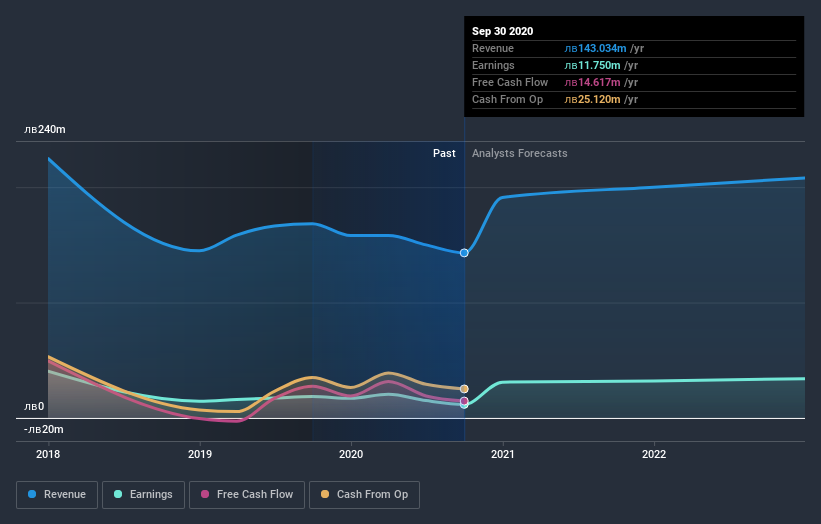Toggle the Revenue legend series
The image size is (821, 524).
pos(57,495)
